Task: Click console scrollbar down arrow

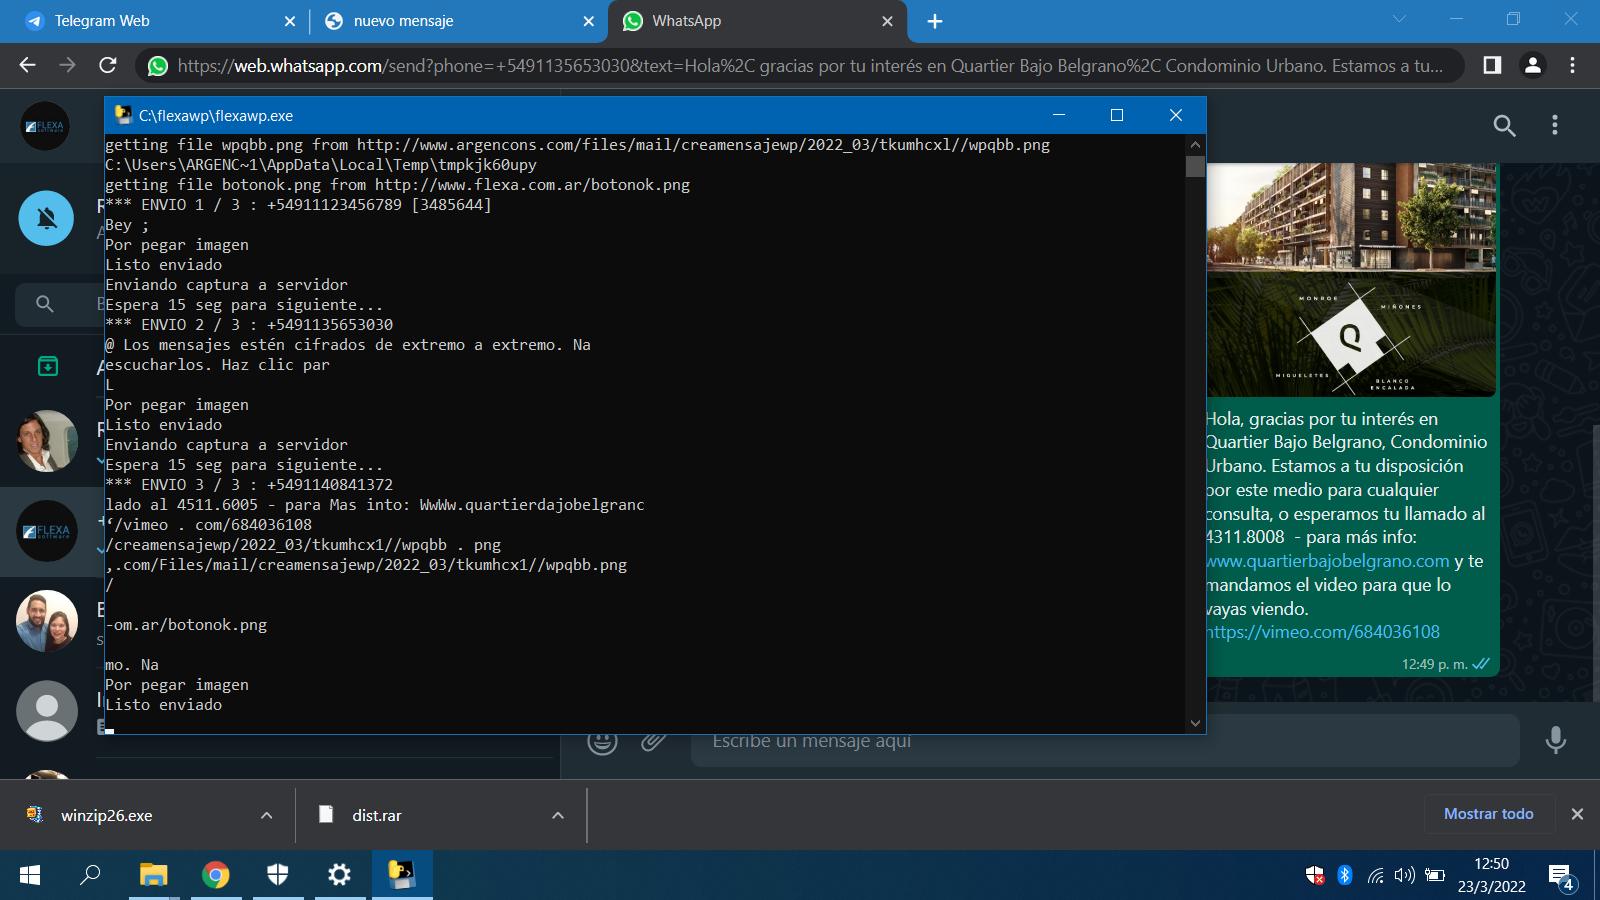Action: point(1195,723)
